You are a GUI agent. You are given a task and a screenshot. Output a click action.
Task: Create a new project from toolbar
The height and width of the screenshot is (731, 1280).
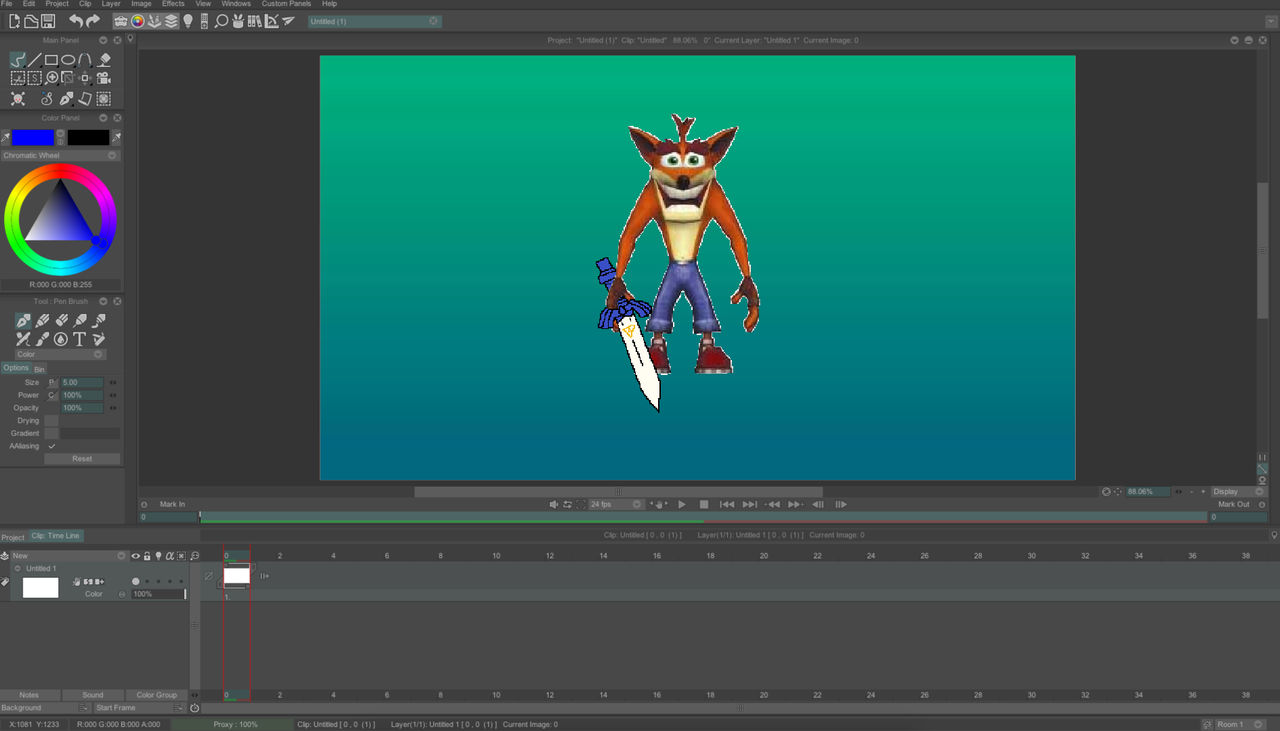(x=15, y=21)
